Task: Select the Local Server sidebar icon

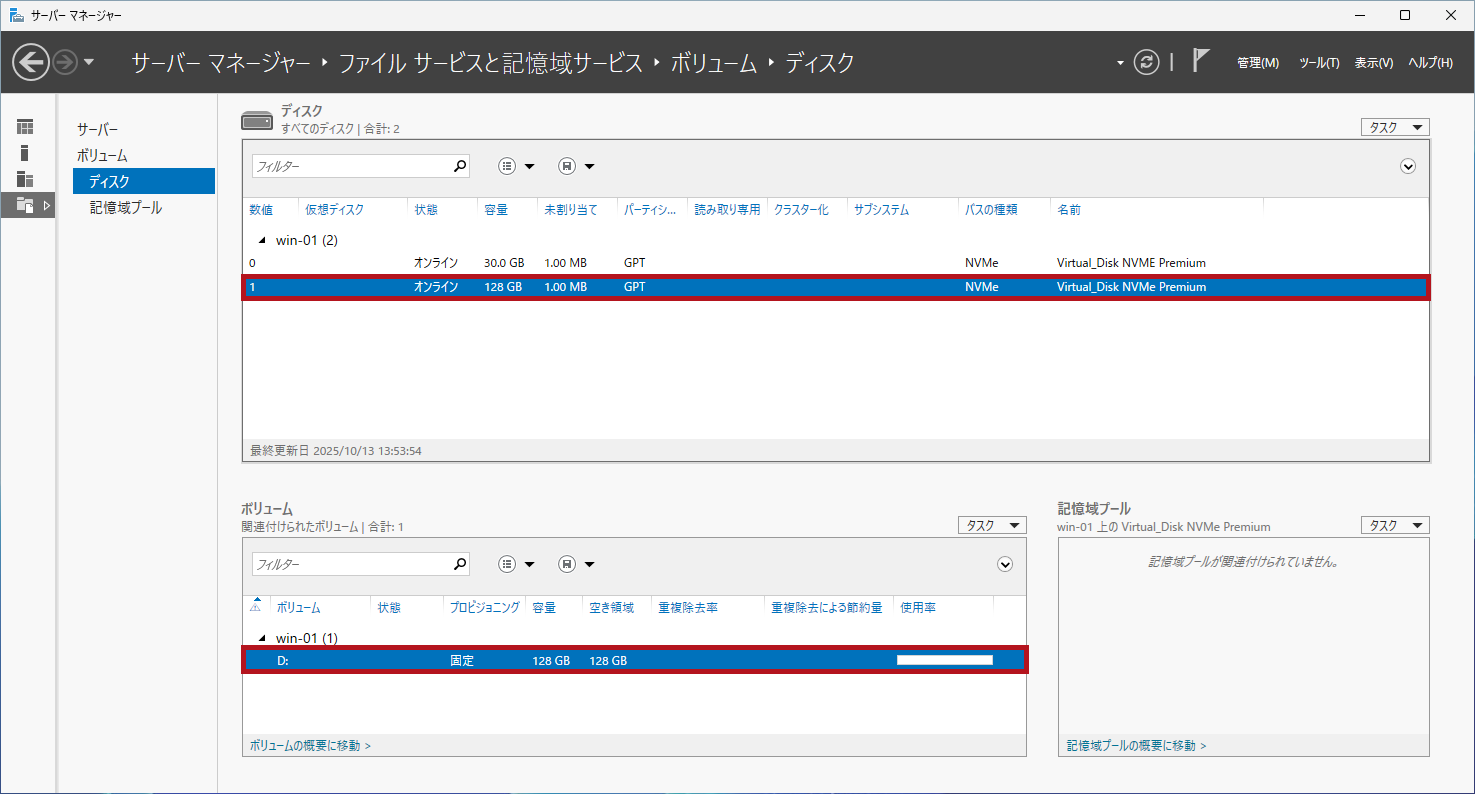Action: click(25, 153)
